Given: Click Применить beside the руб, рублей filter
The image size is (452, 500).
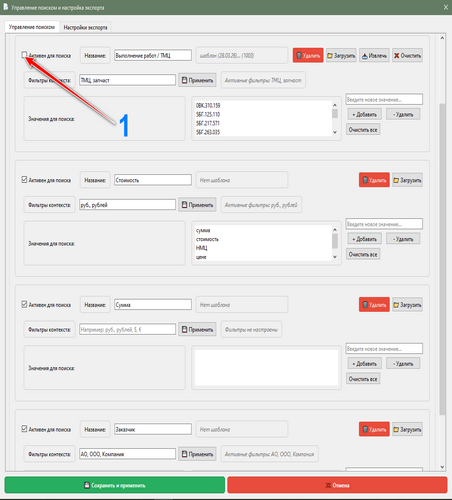Looking at the screenshot, I should (x=197, y=205).
